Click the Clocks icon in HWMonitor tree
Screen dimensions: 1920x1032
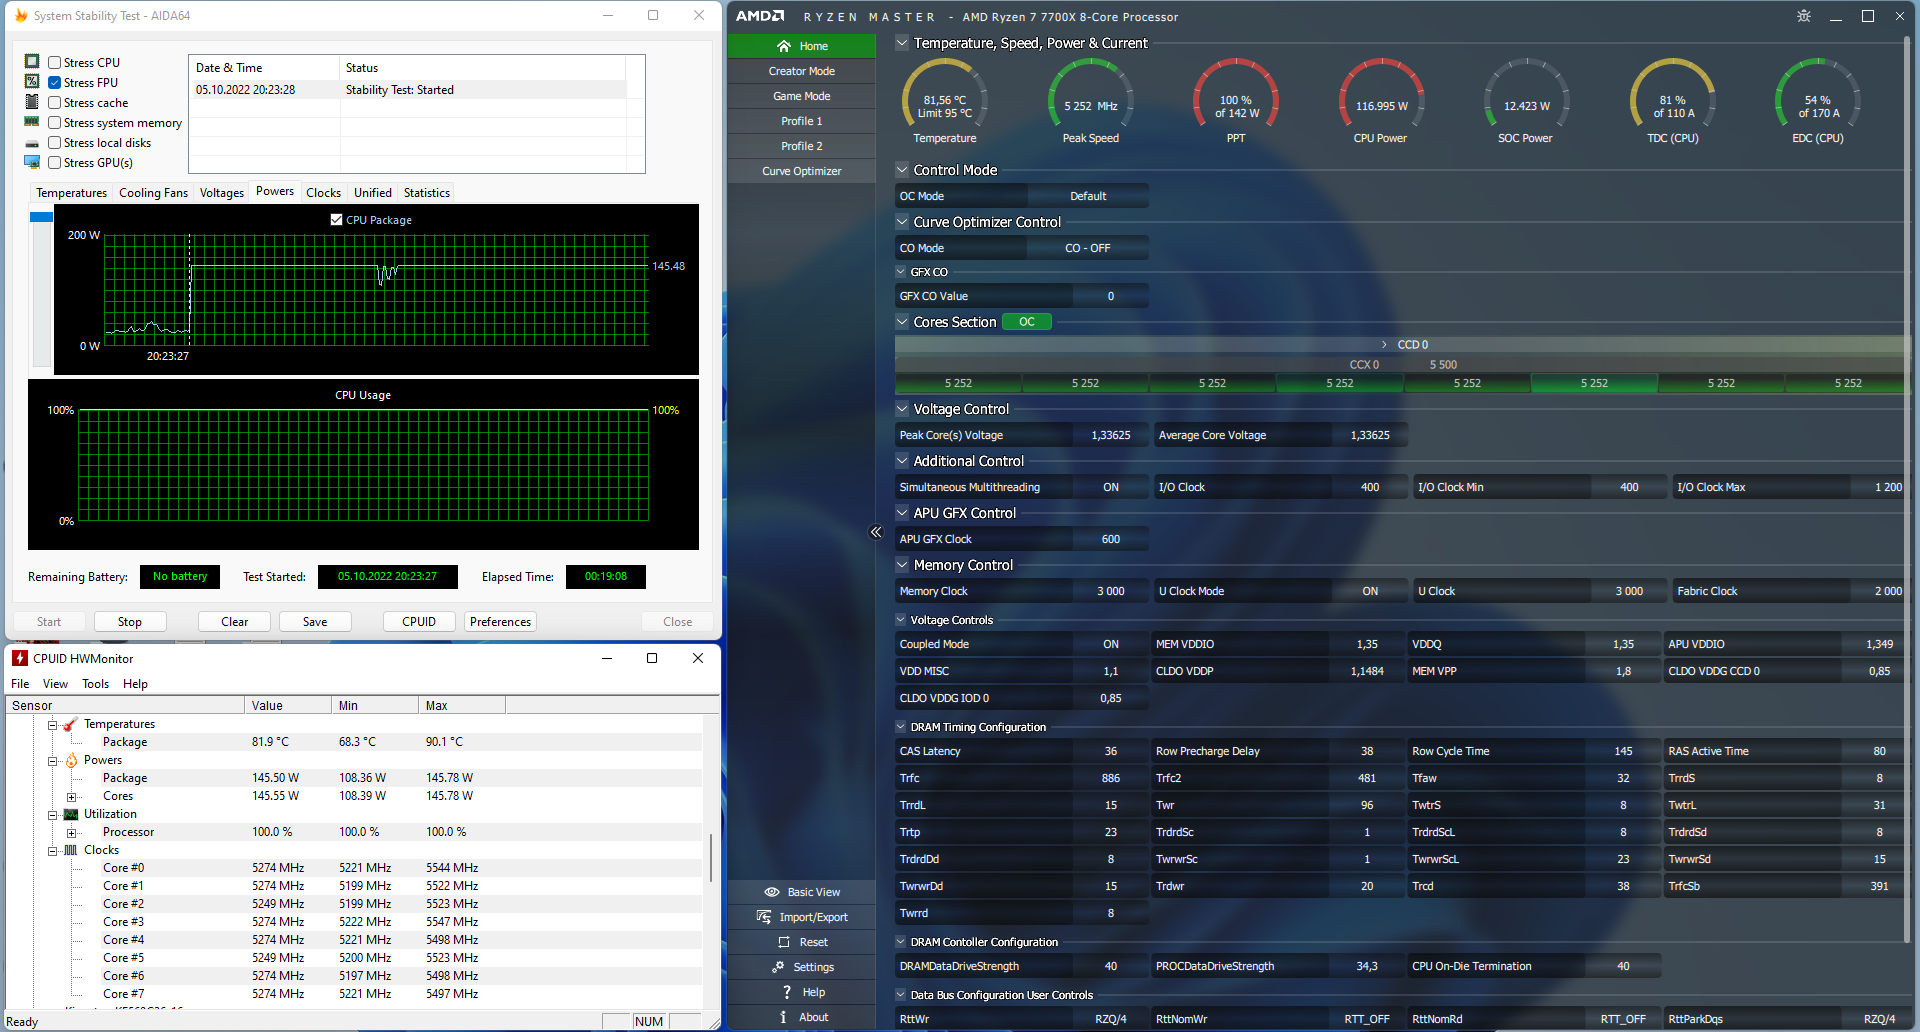coord(71,850)
